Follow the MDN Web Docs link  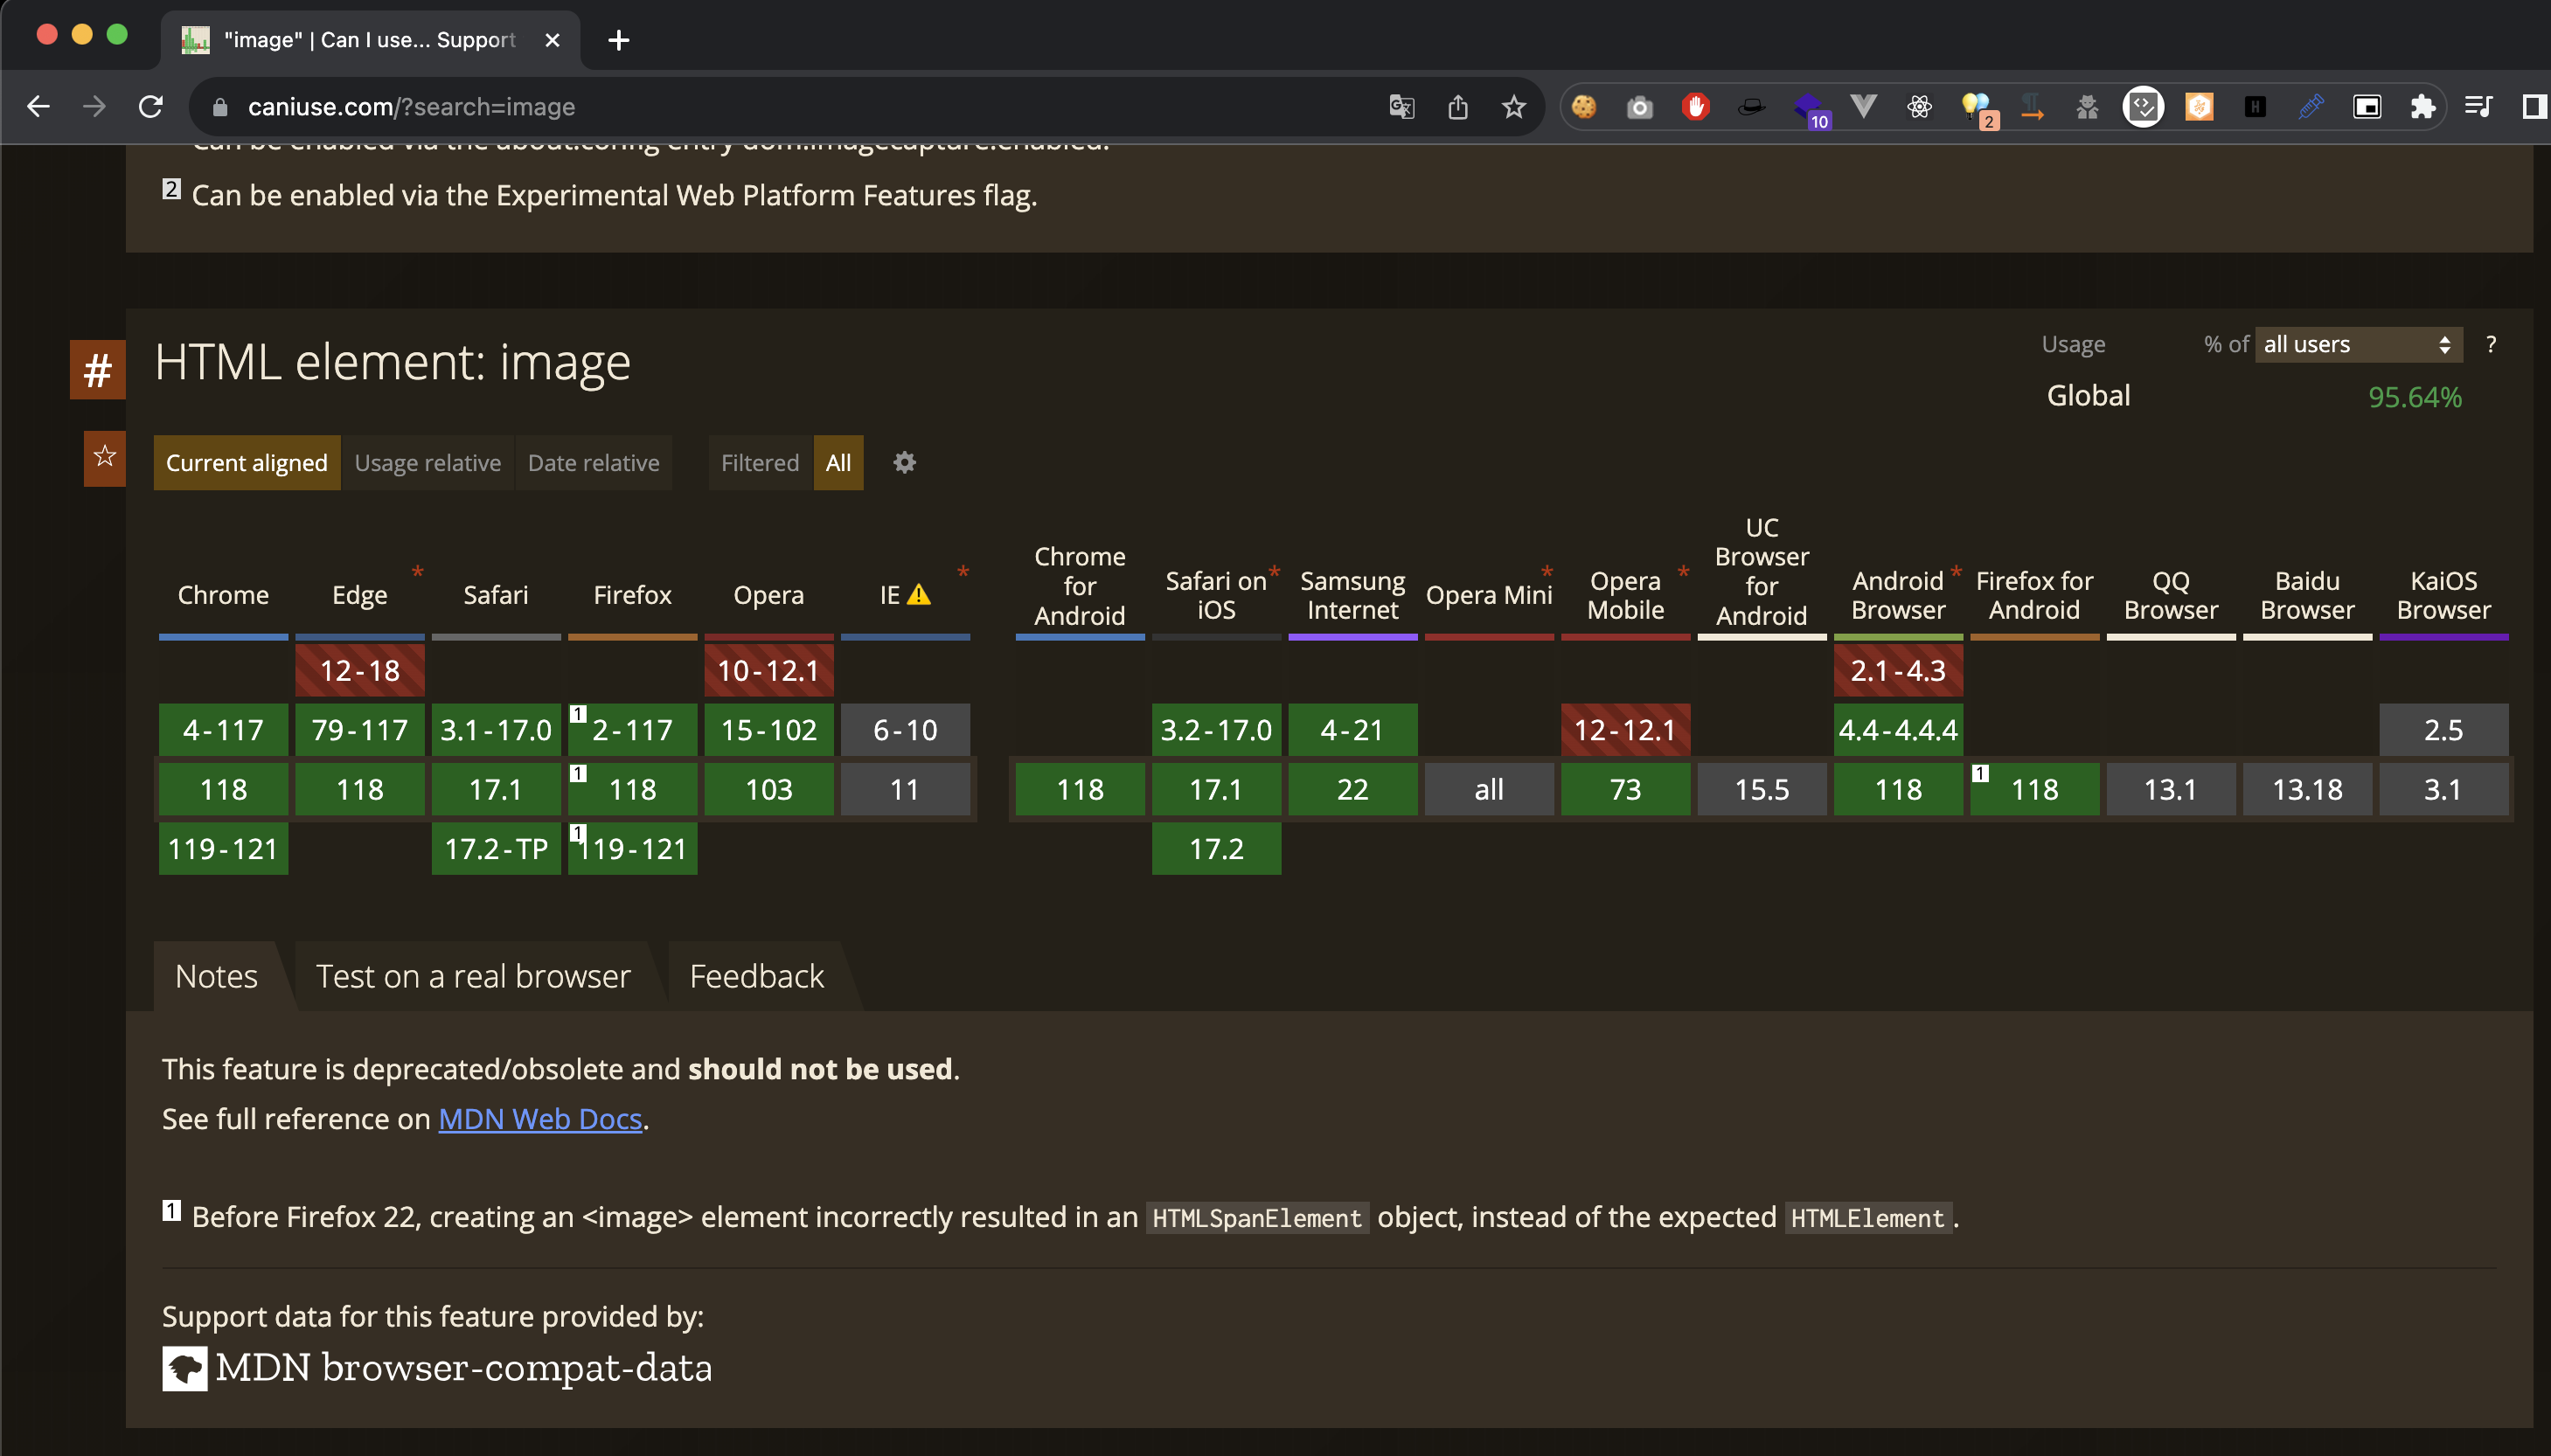coord(540,1119)
